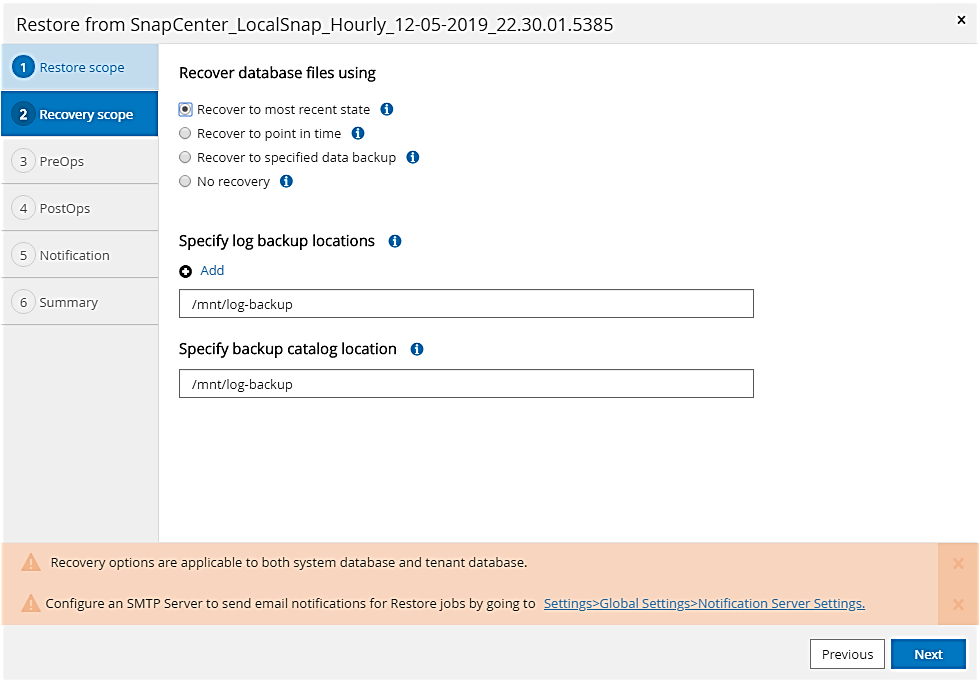Click info icon for Recover to specified data backup
The image size is (980, 683).
click(413, 157)
